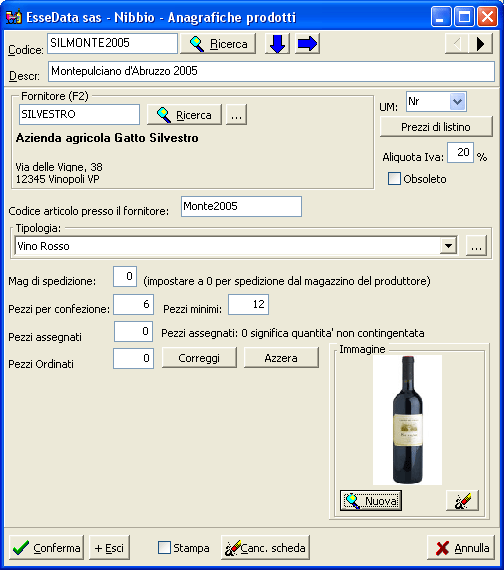Click Ricerca in the Fornitore group
The width and height of the screenshot is (504, 570).
(x=184, y=115)
